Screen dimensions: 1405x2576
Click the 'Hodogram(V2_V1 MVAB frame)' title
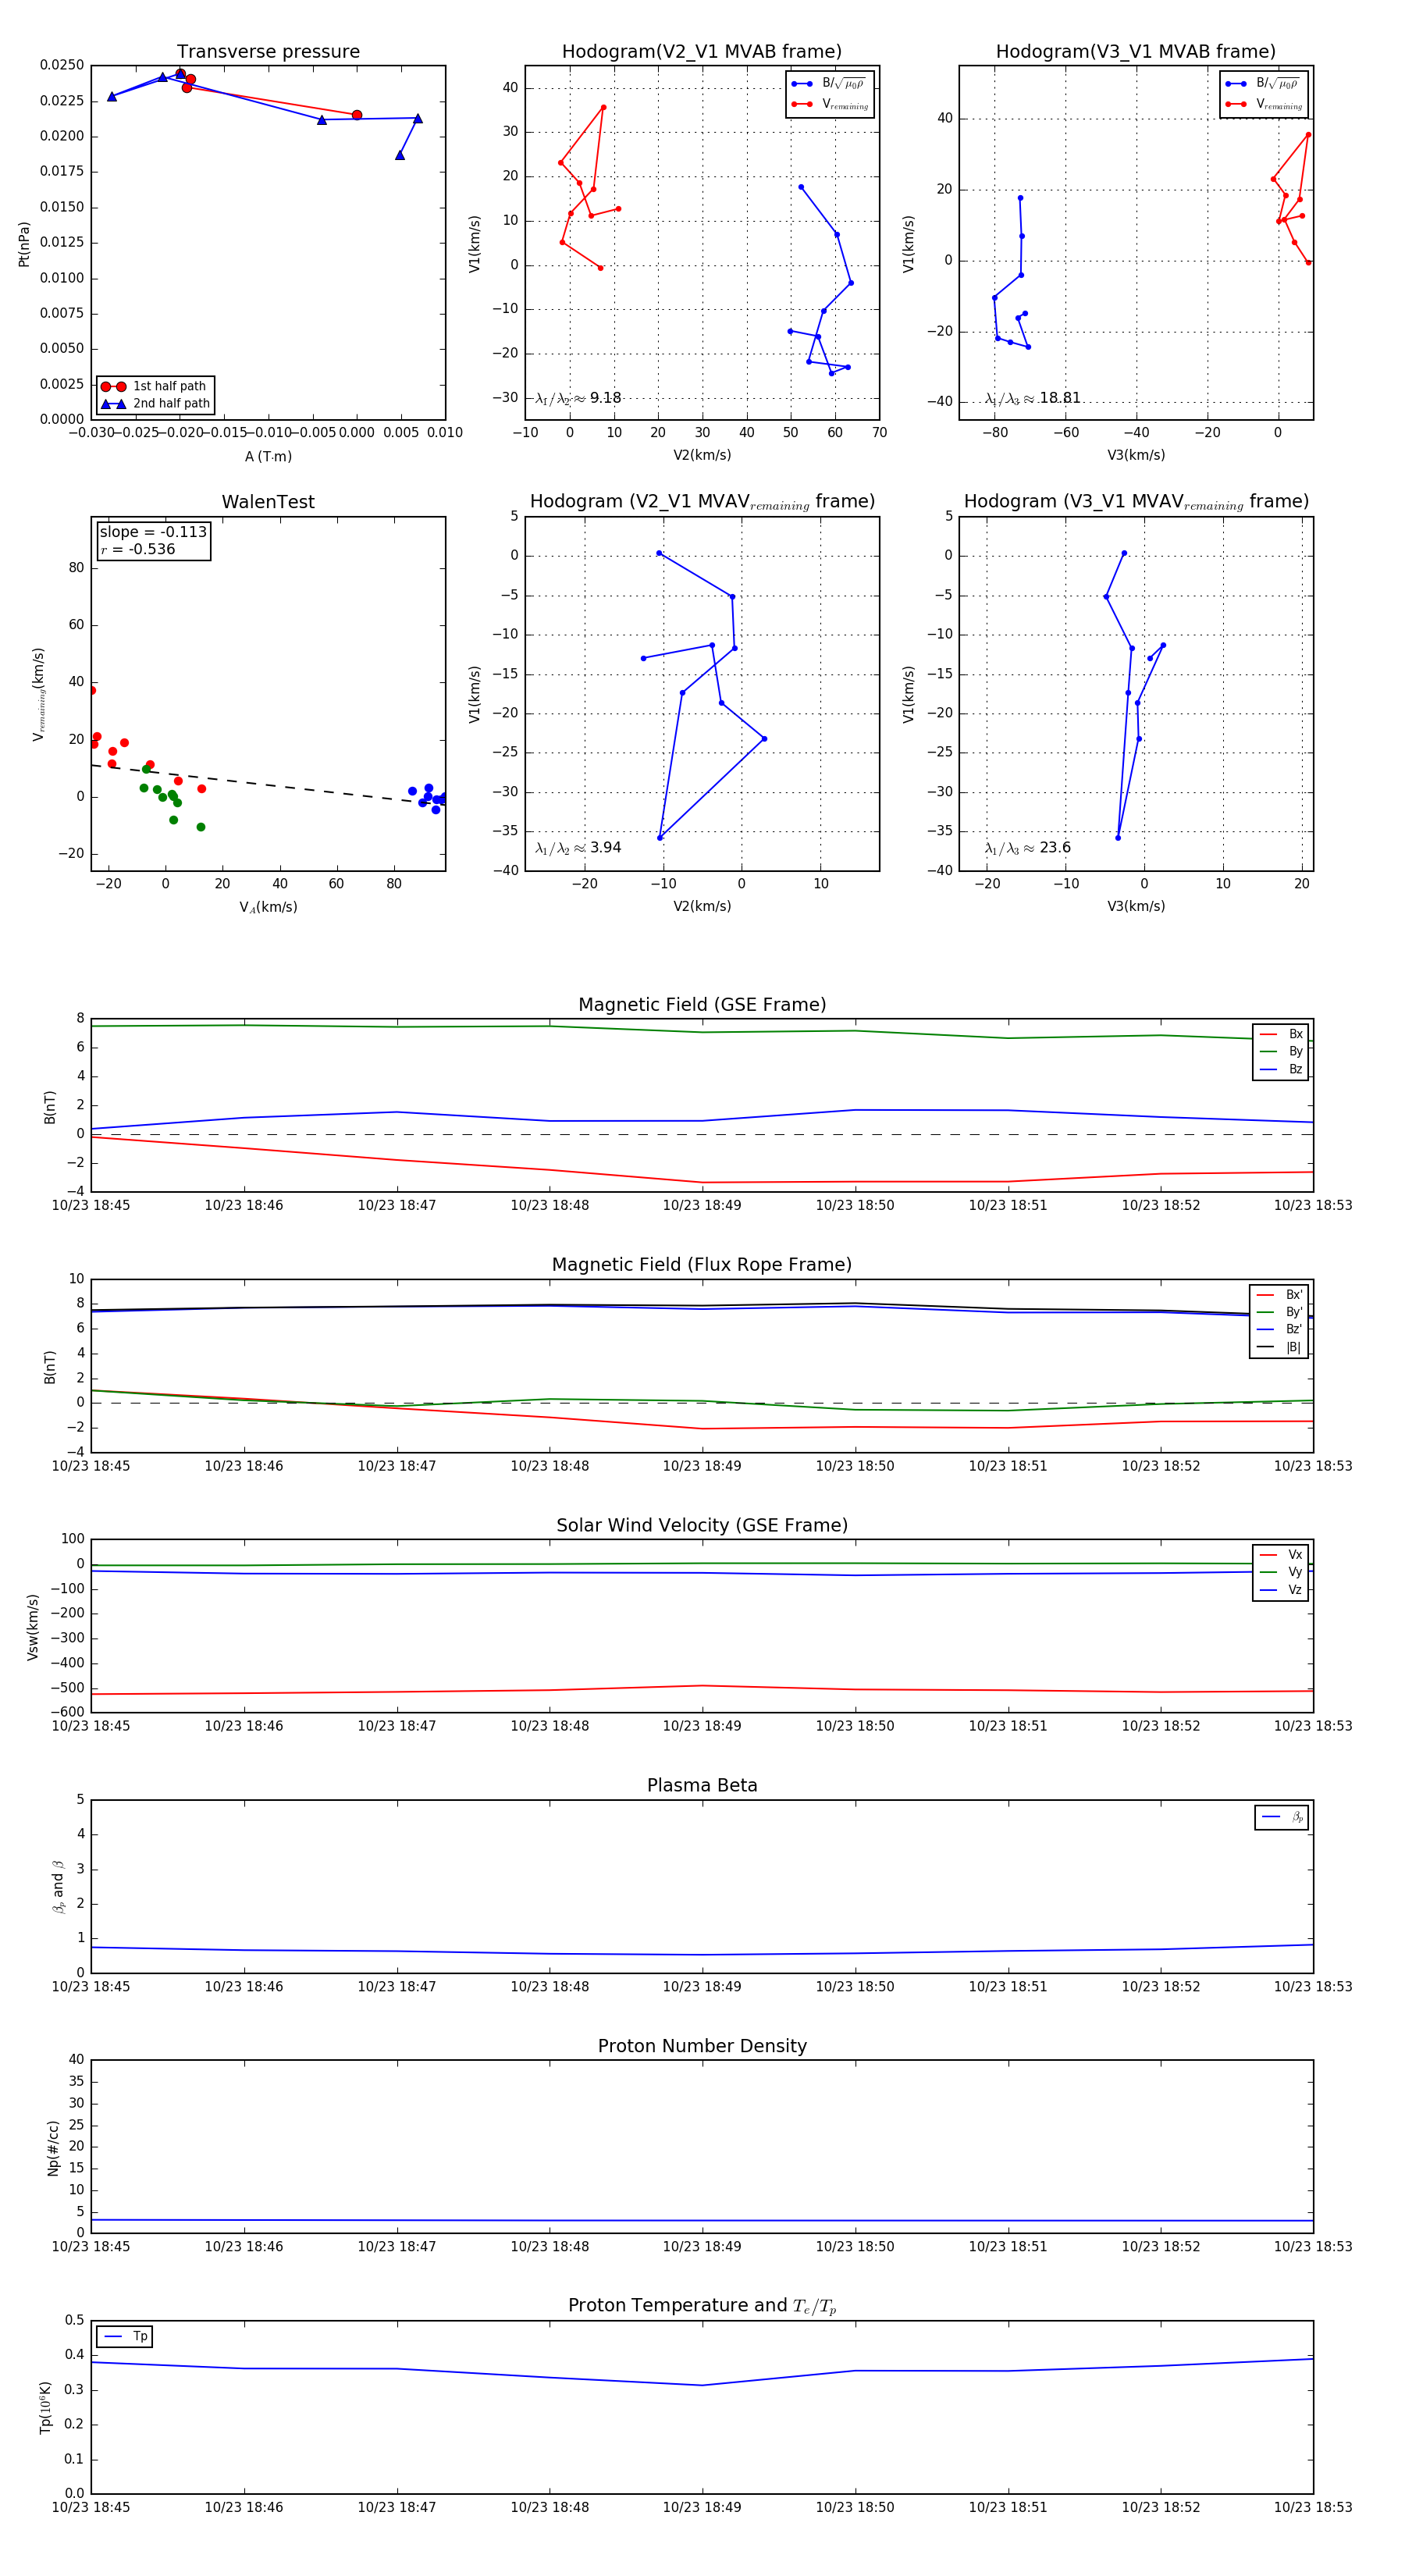pyautogui.click(x=701, y=52)
